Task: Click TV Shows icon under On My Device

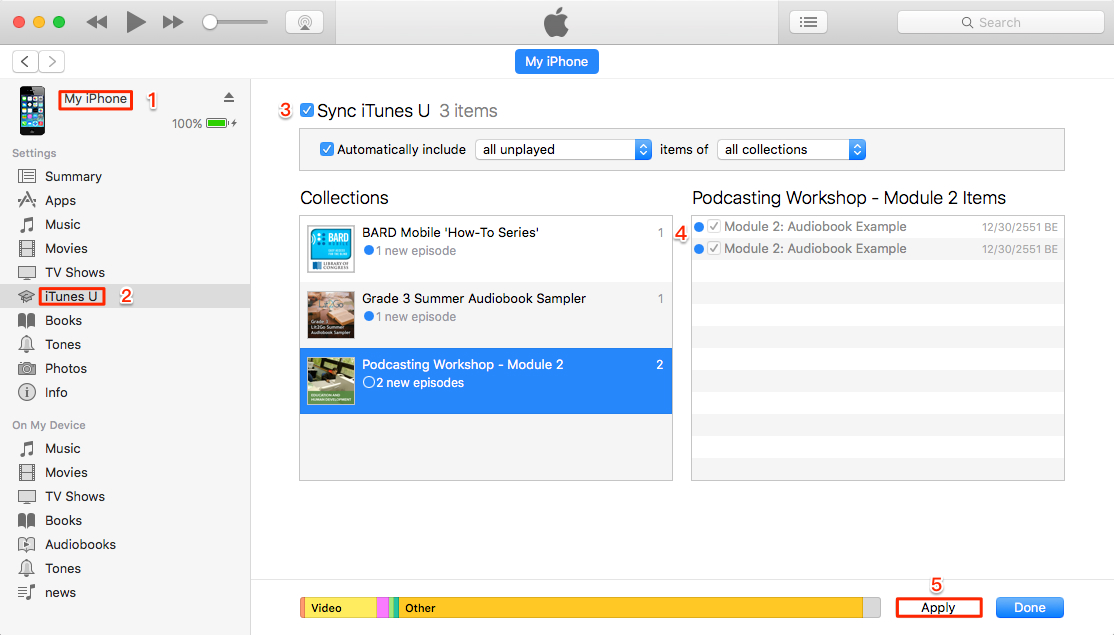Action: (26, 496)
